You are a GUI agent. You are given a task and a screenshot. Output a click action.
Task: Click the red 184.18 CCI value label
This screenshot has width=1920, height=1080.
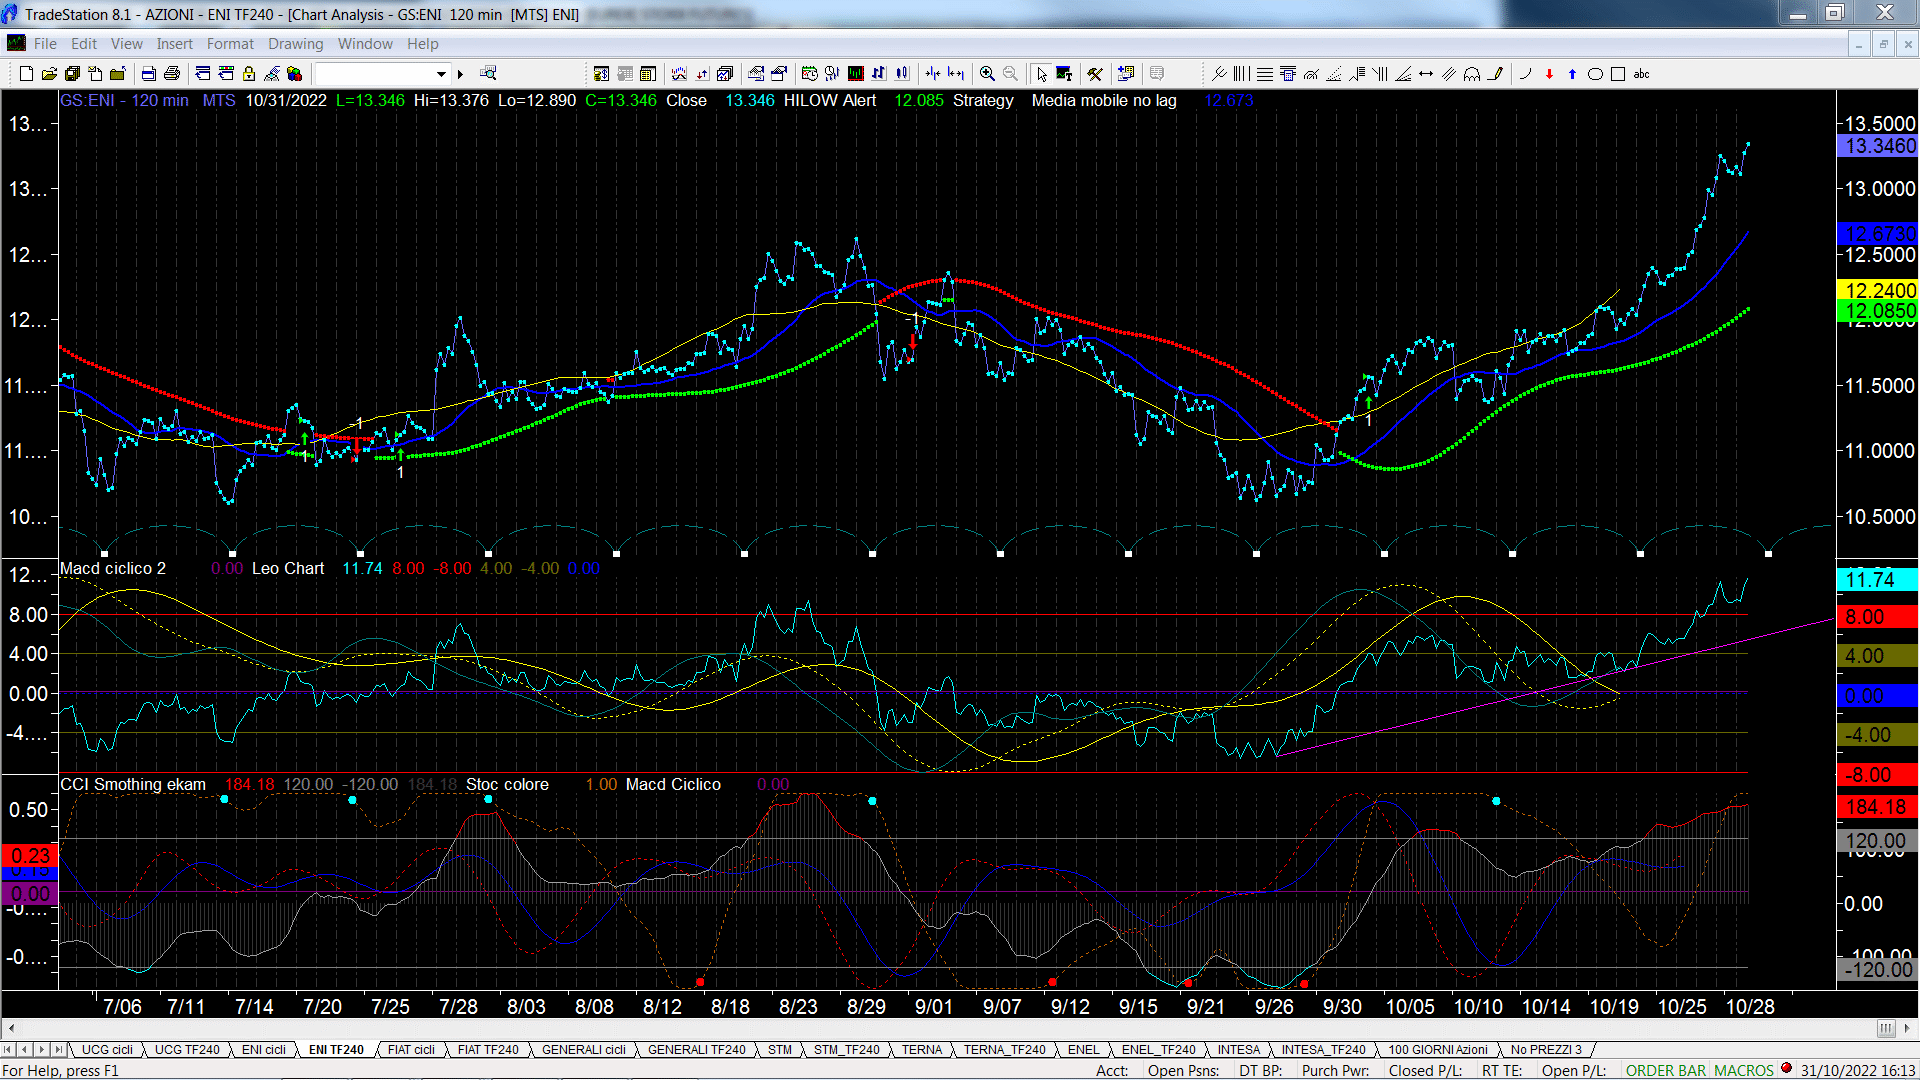point(1878,807)
